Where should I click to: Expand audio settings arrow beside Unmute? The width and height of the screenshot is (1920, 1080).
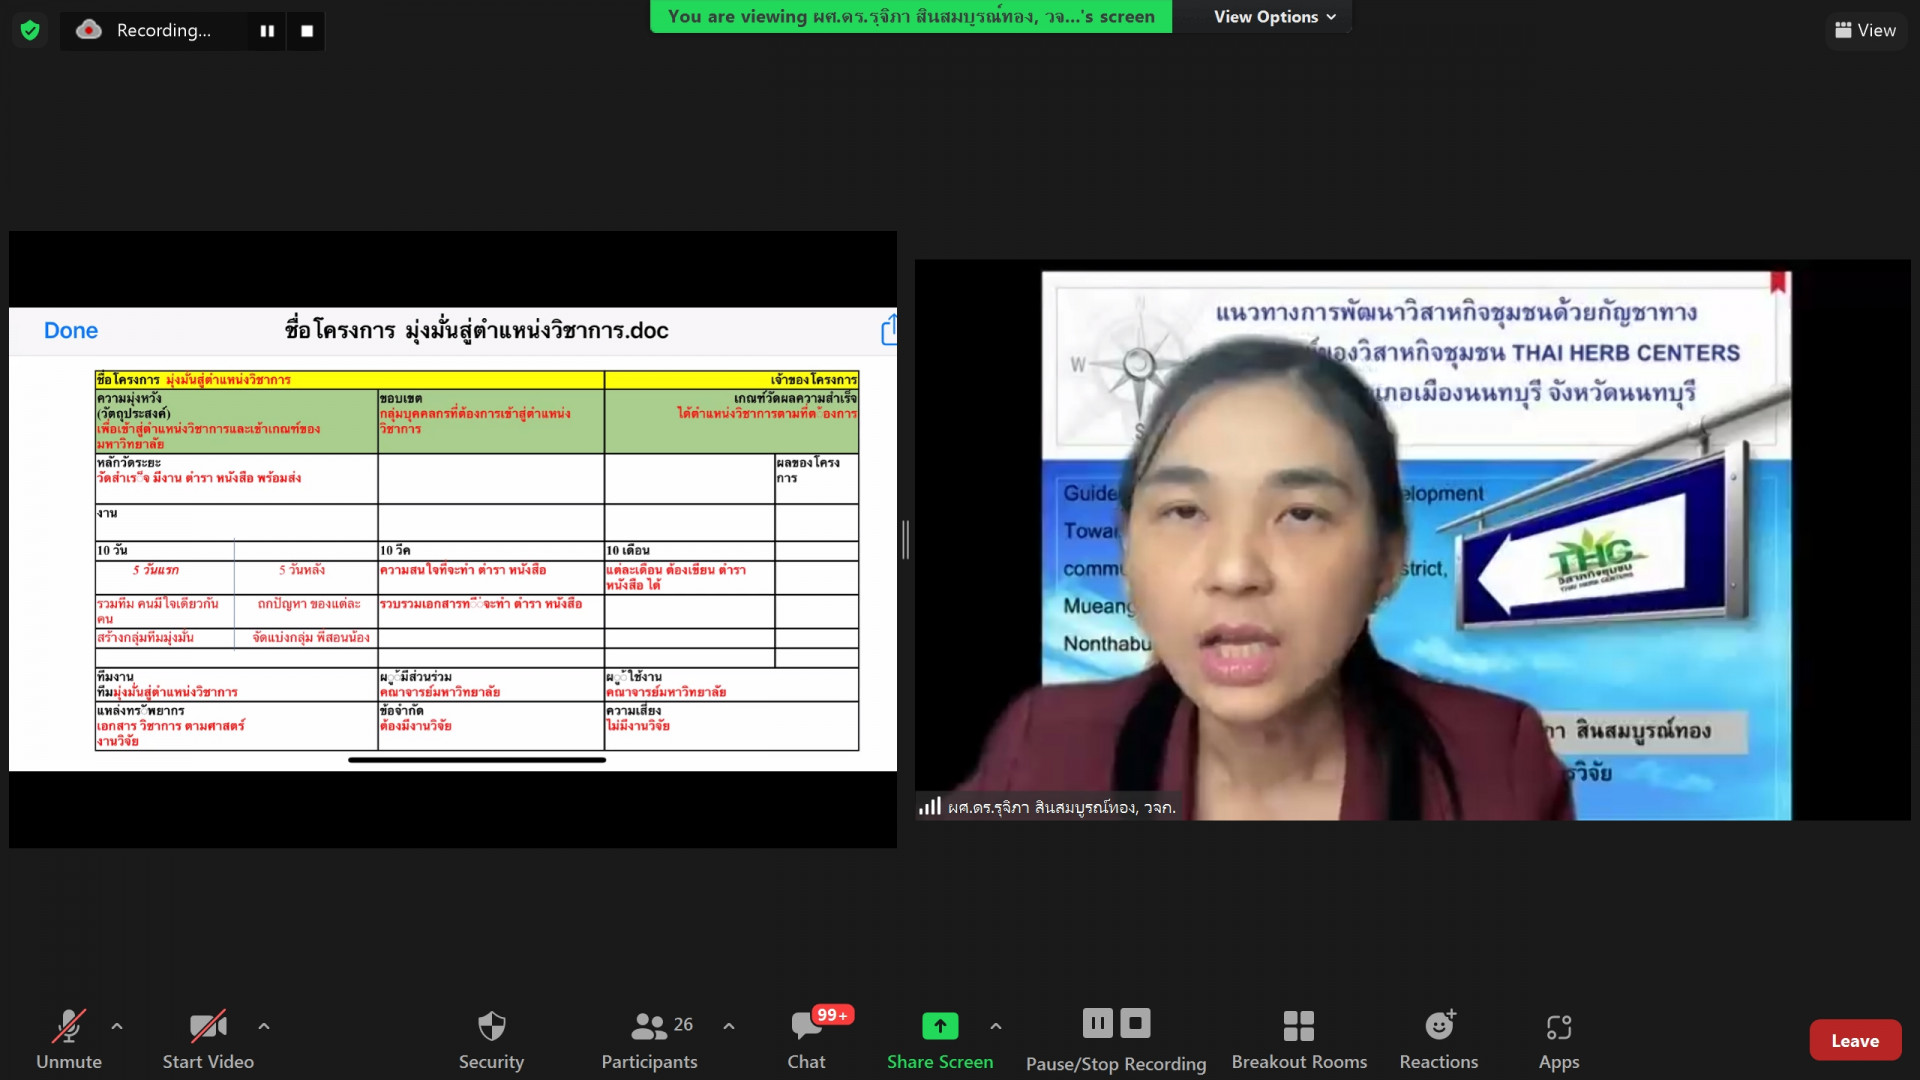coord(117,1026)
